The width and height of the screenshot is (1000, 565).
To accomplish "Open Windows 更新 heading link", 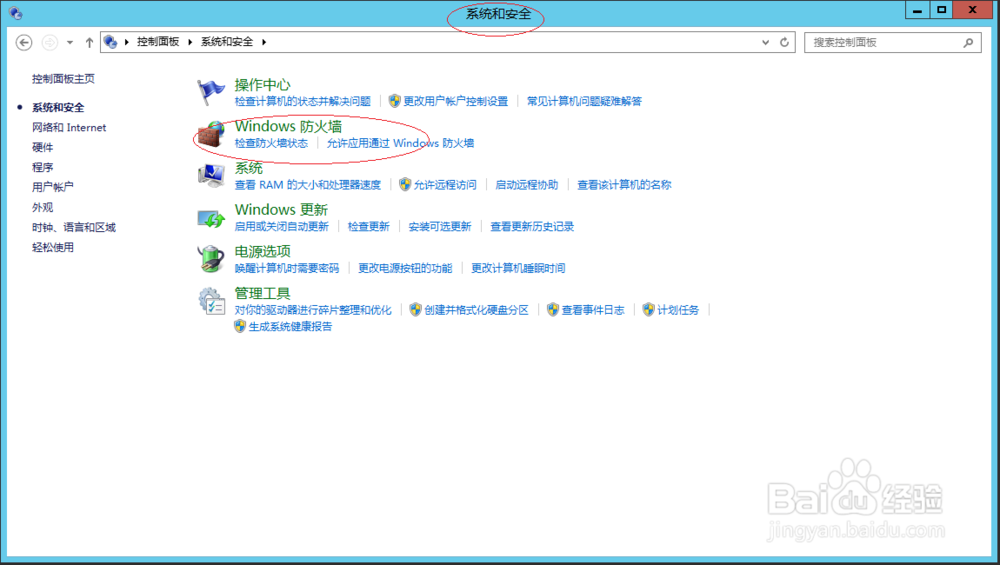I will click(x=281, y=209).
